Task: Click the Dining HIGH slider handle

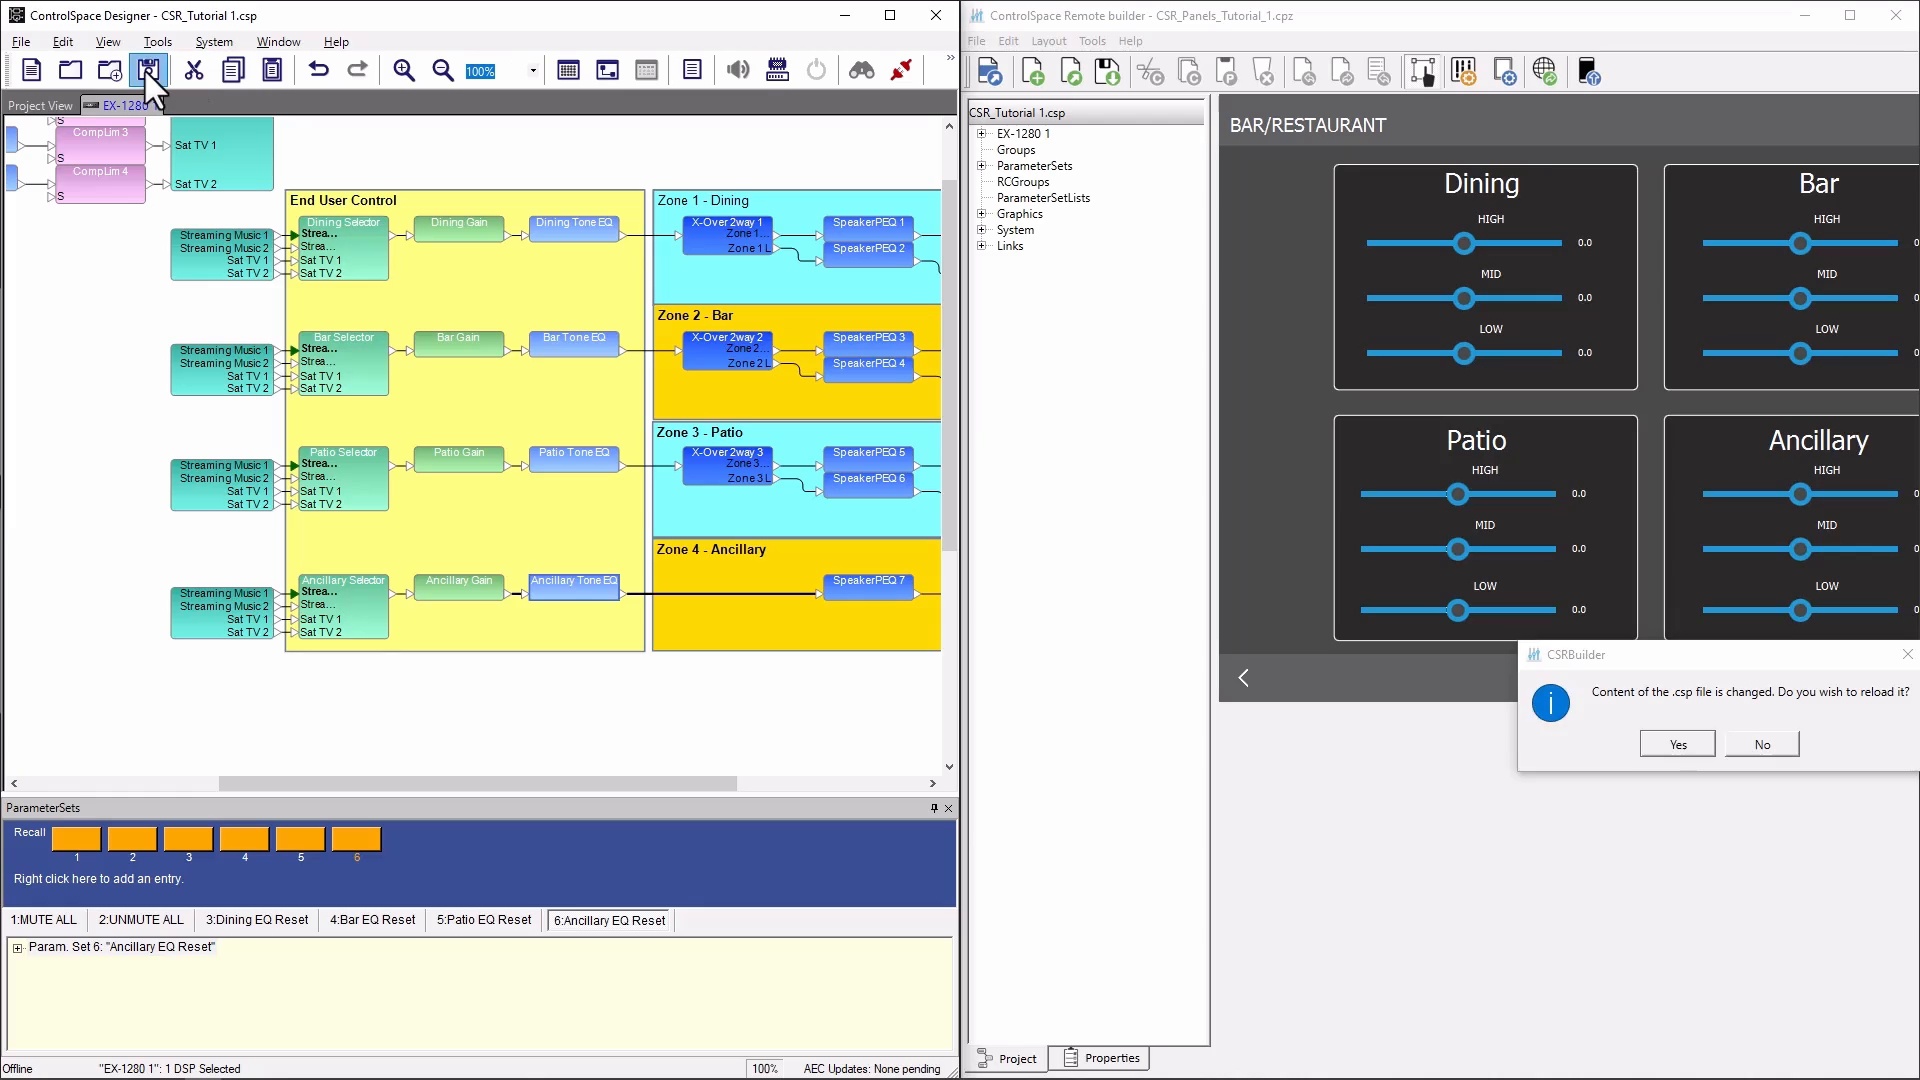Action: 1464,243
